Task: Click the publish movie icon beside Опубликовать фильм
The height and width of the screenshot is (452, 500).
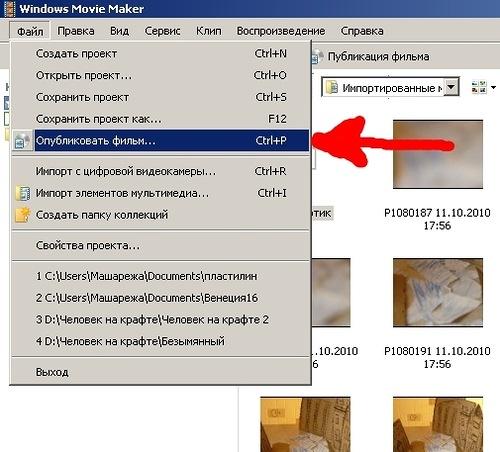Action: (22, 141)
